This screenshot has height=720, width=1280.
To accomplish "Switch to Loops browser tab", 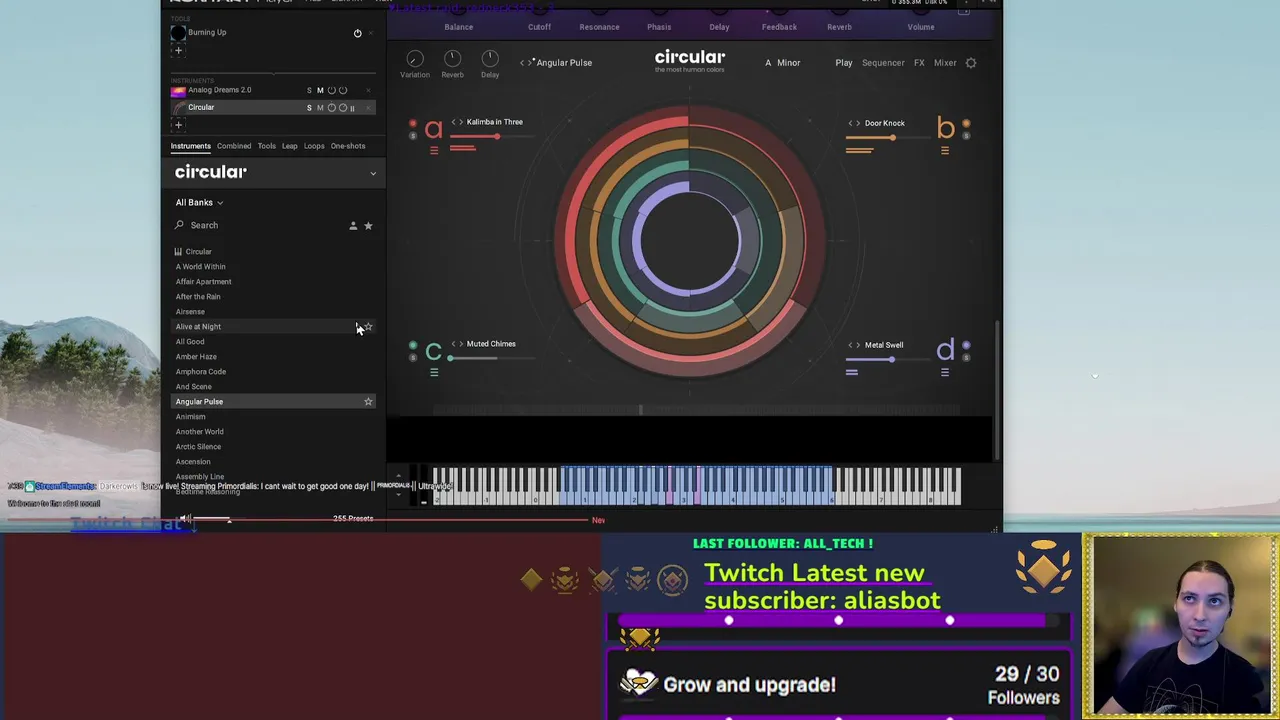I will (314, 146).
